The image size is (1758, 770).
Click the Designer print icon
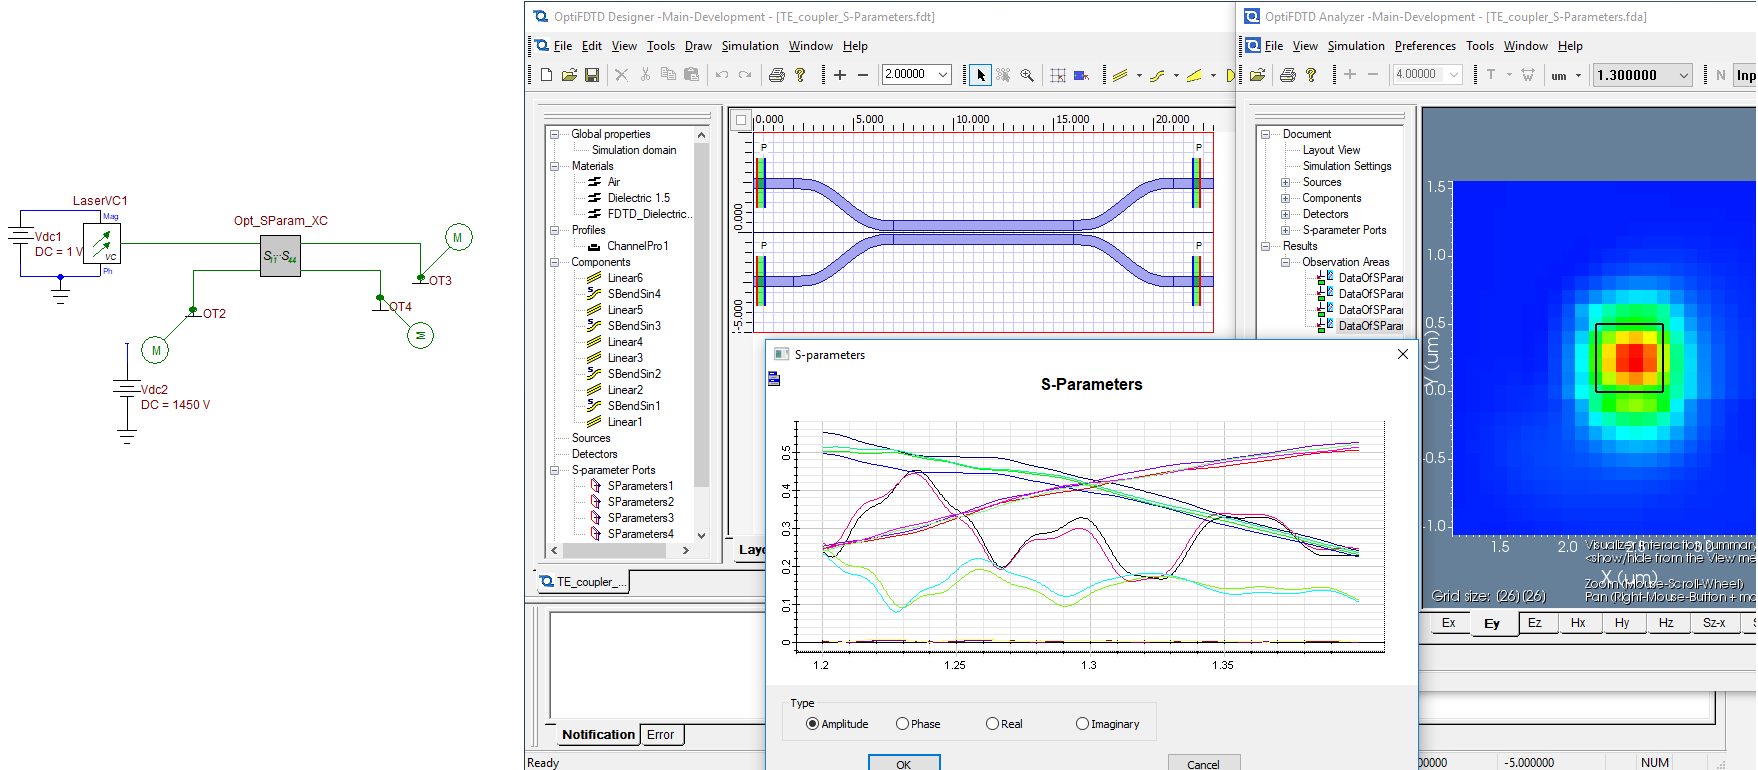[777, 75]
